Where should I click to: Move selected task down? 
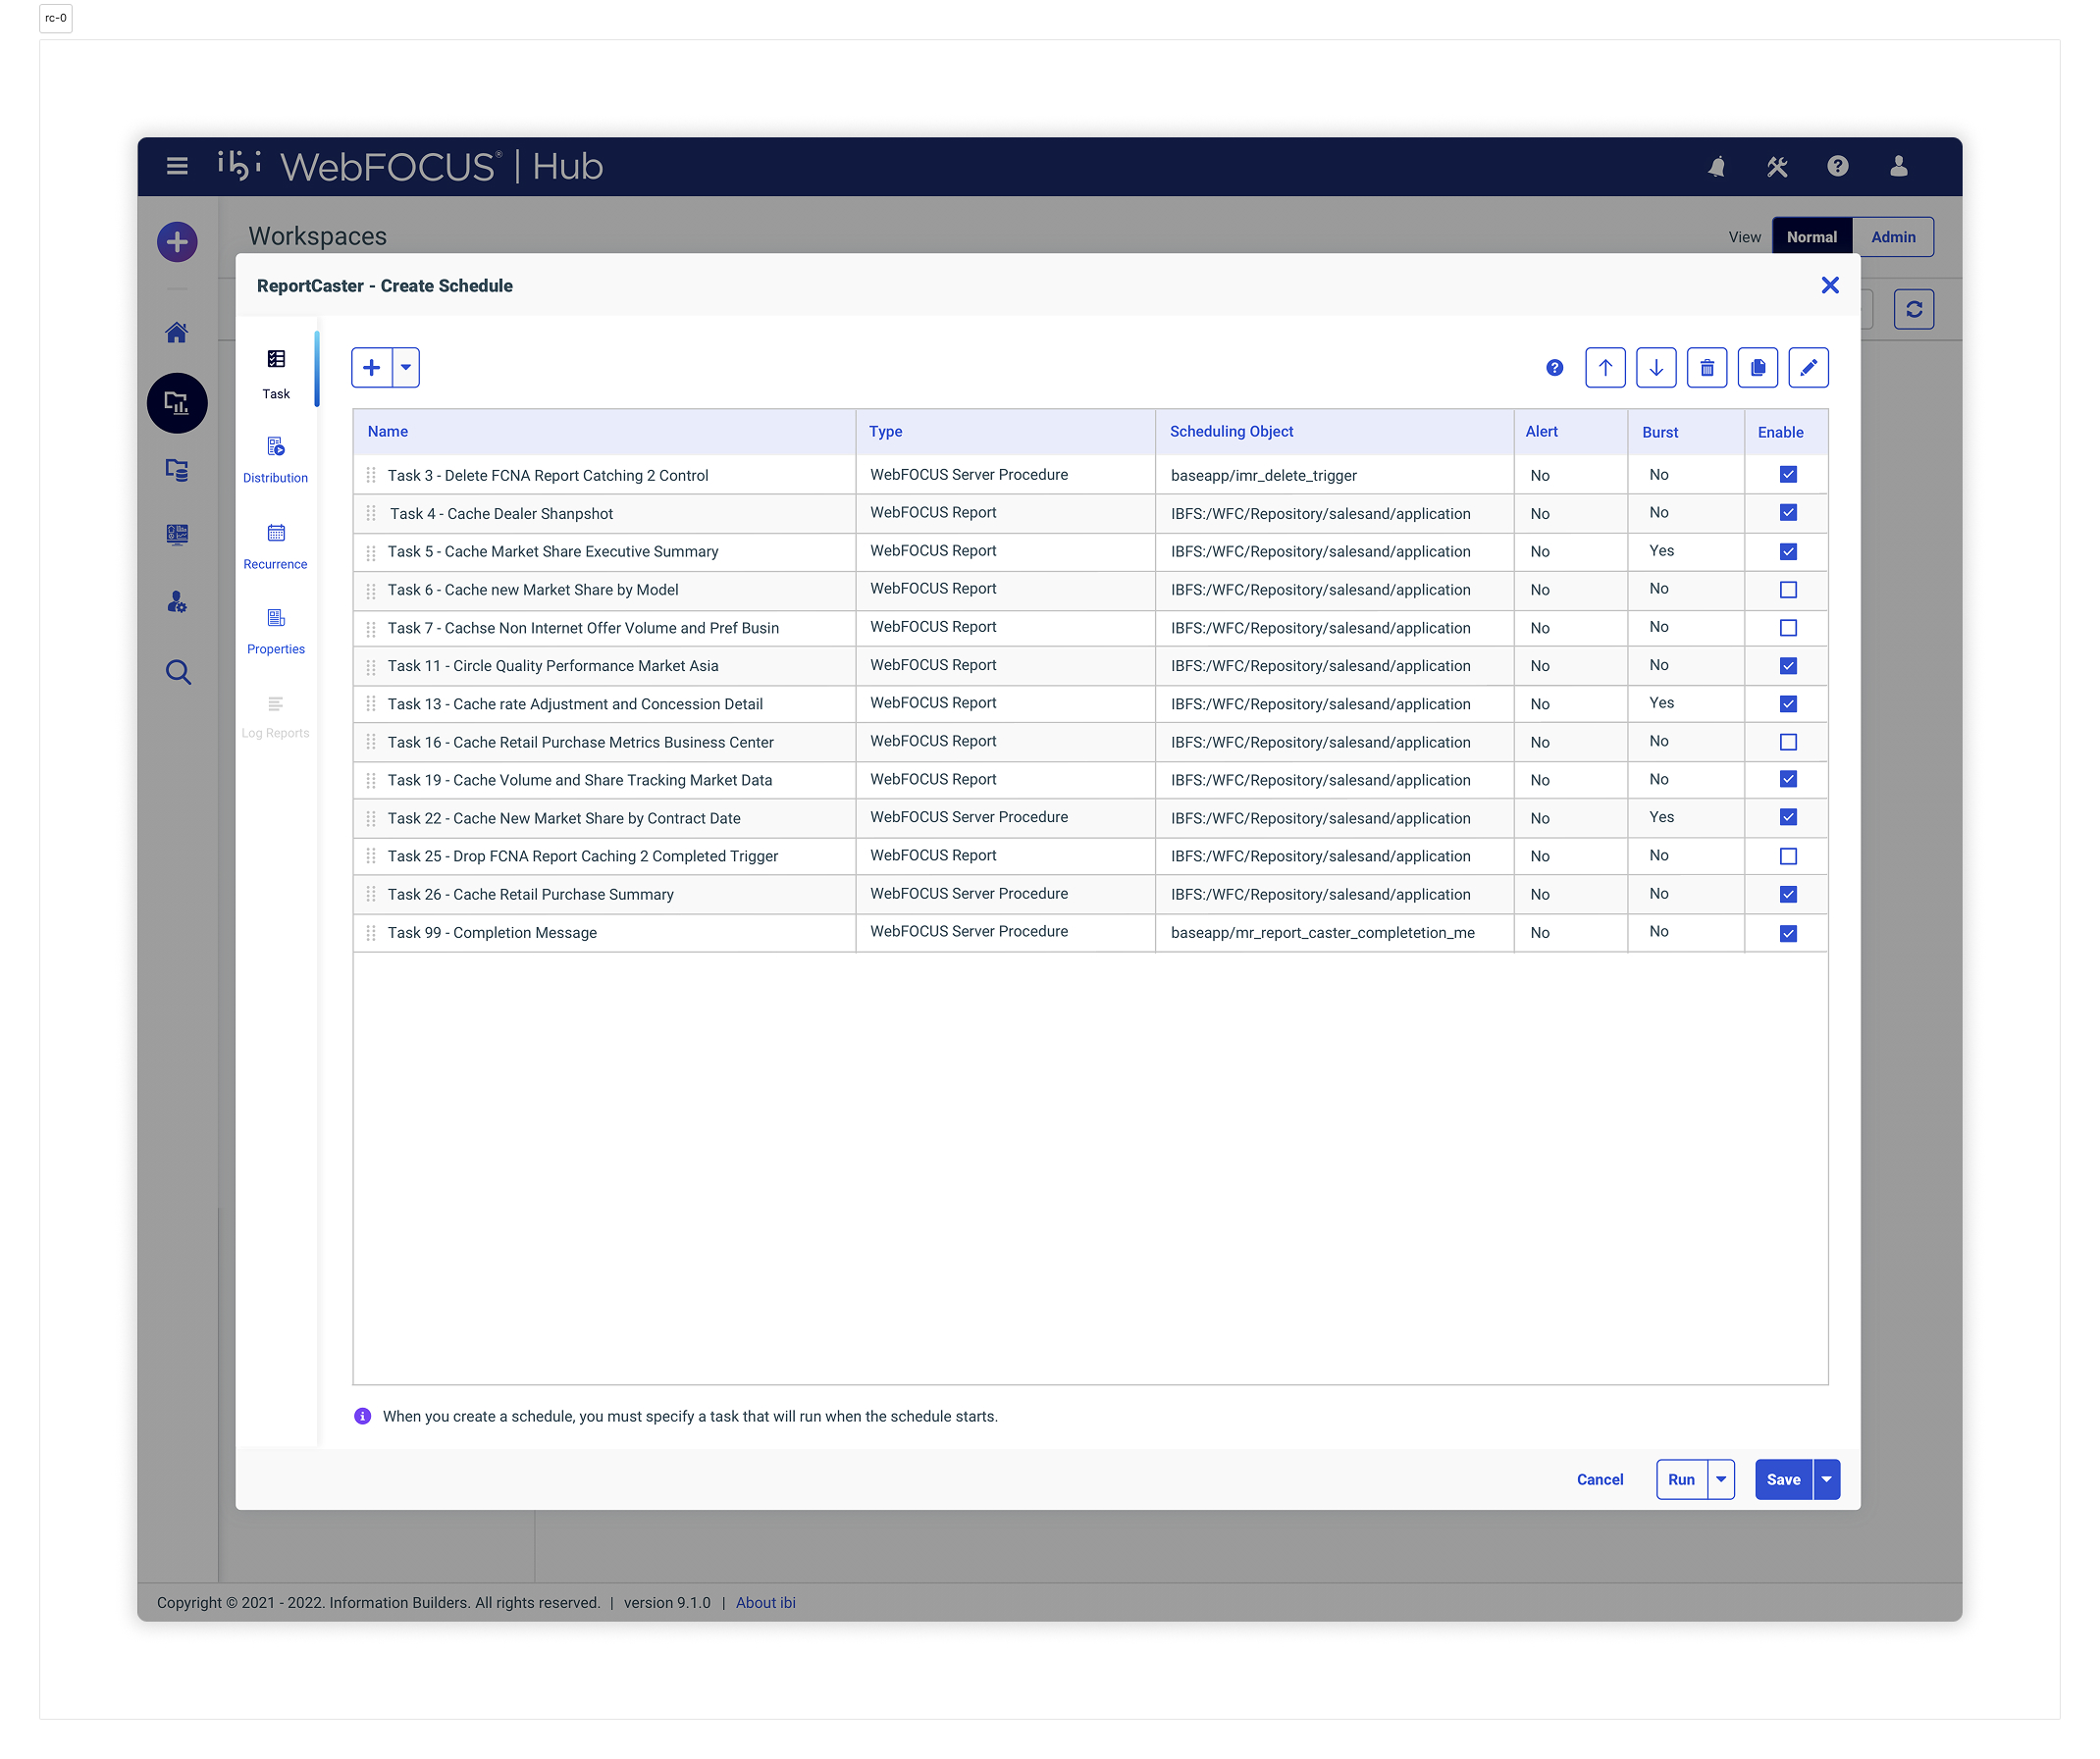pos(1656,368)
